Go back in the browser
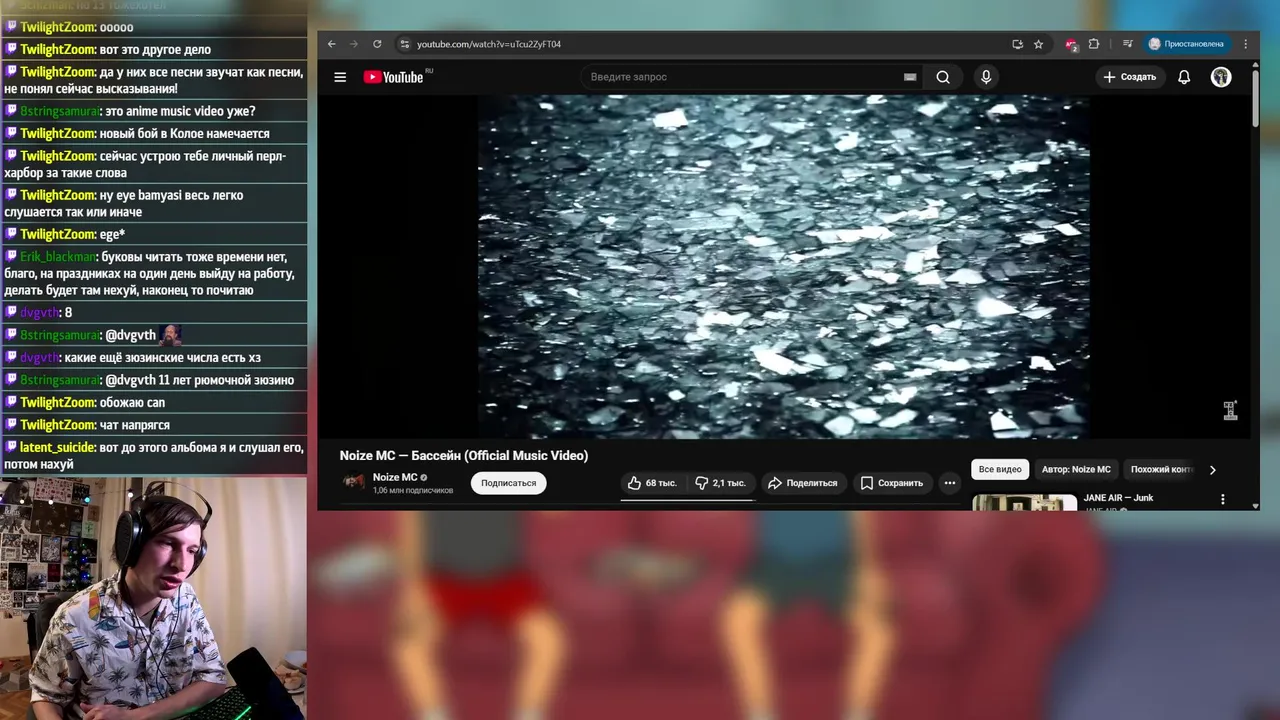 [332, 44]
